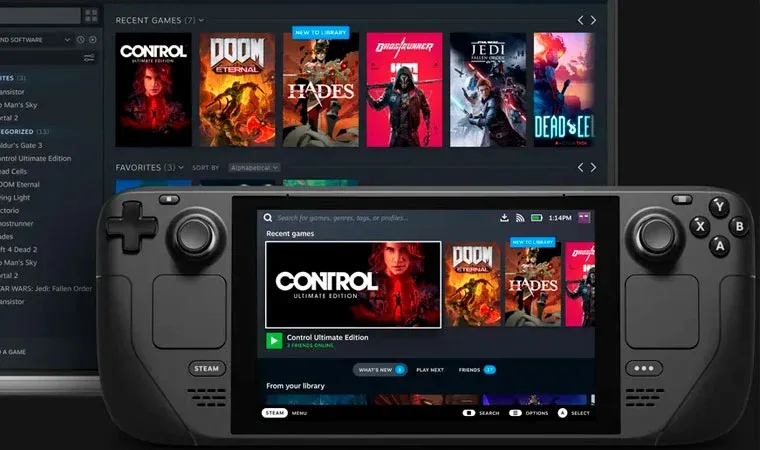The image size is (760, 450).
Task: Click Control Ultimate Edition title on Deck
Action: pos(327,337)
